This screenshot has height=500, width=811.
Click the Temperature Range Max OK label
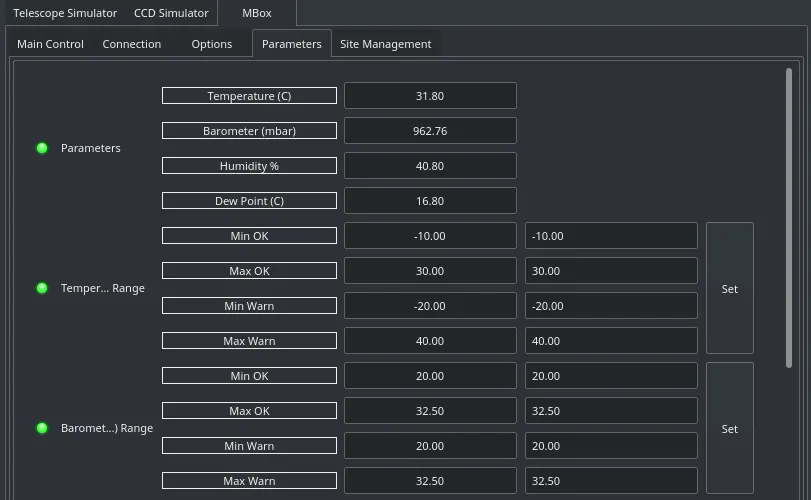[x=249, y=271]
